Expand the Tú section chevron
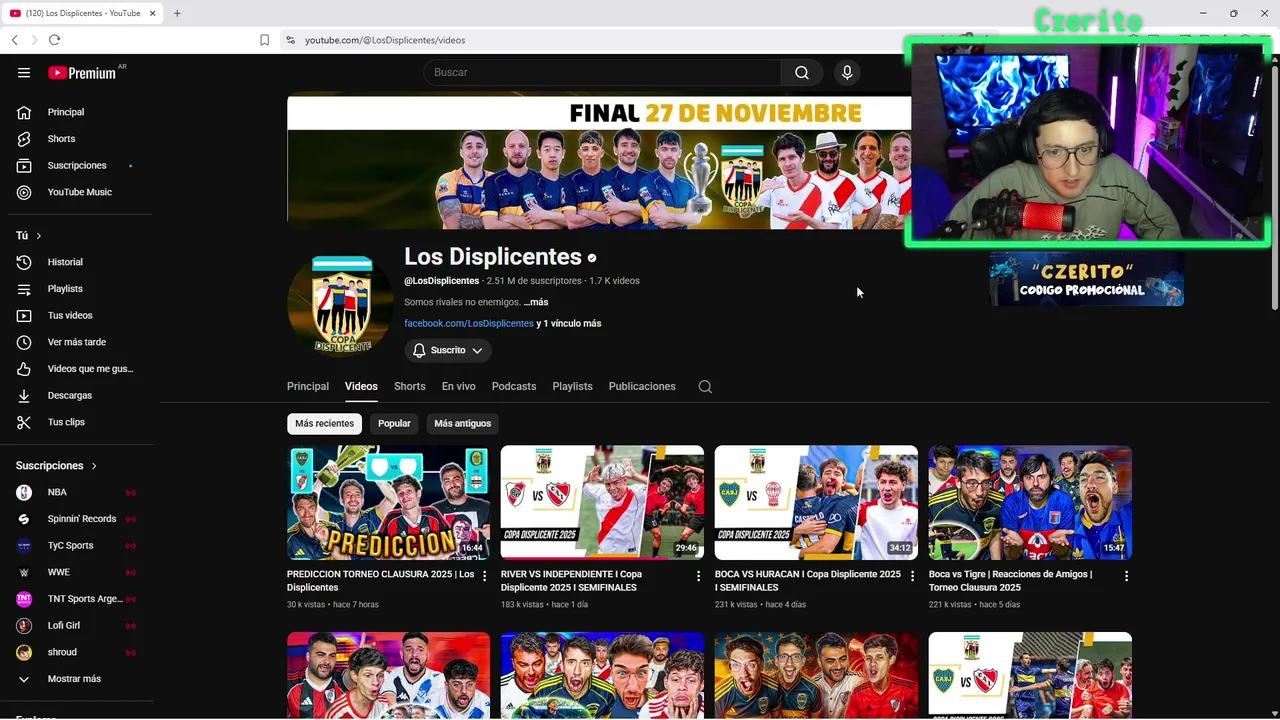 [38, 236]
